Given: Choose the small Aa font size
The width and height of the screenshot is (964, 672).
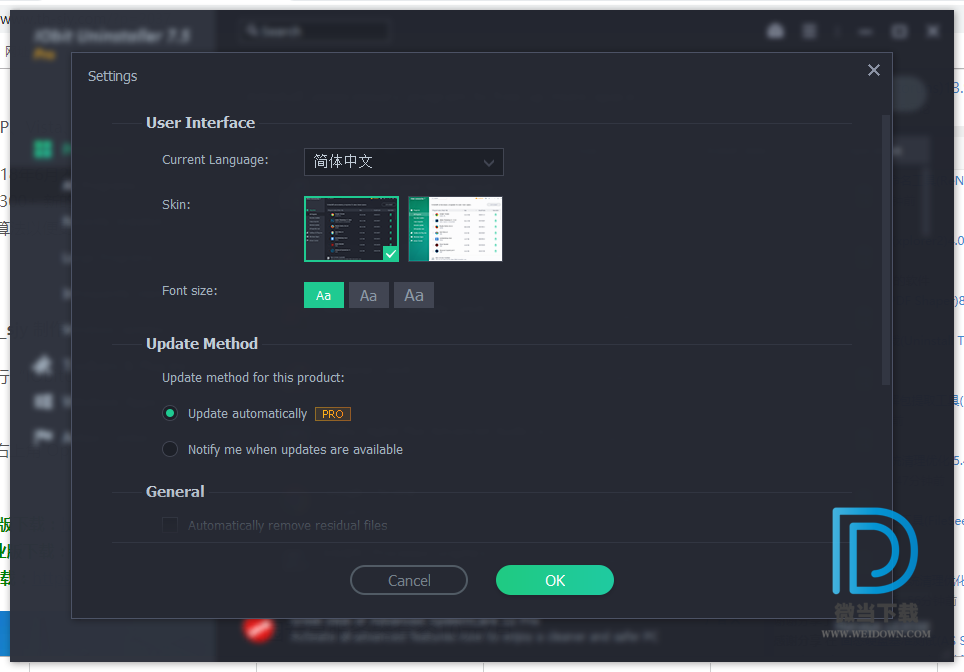Looking at the screenshot, I should (x=323, y=295).
